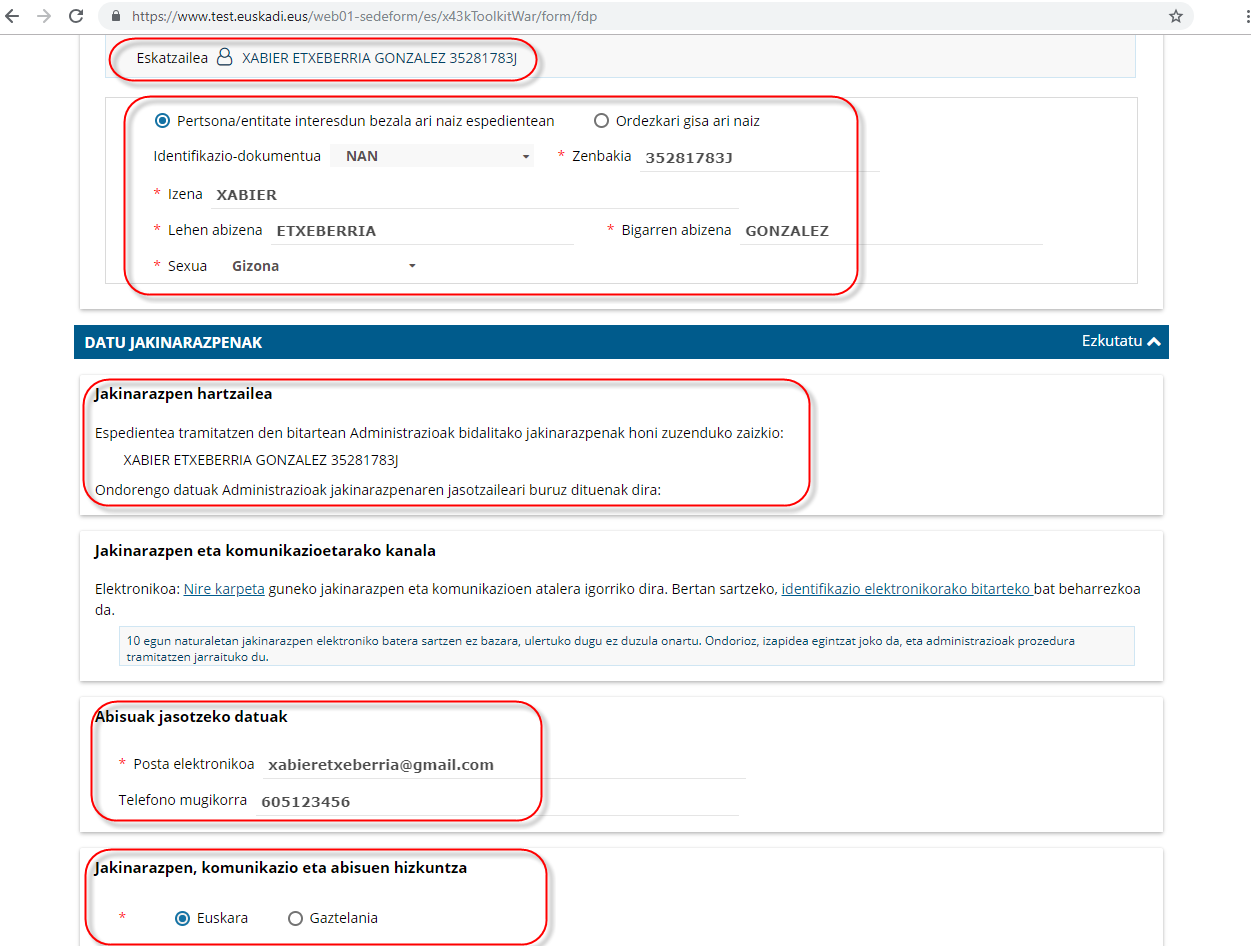
Task: Click the Telefono mugikorra field
Action: [x=497, y=802]
